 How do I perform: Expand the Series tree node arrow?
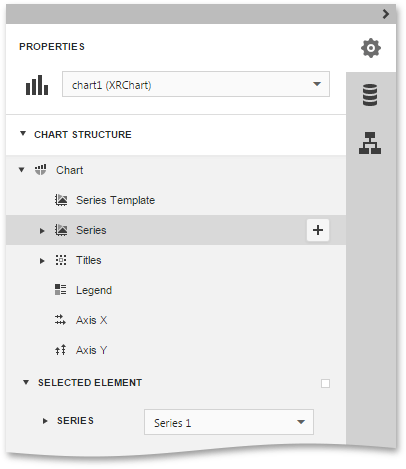(42, 231)
